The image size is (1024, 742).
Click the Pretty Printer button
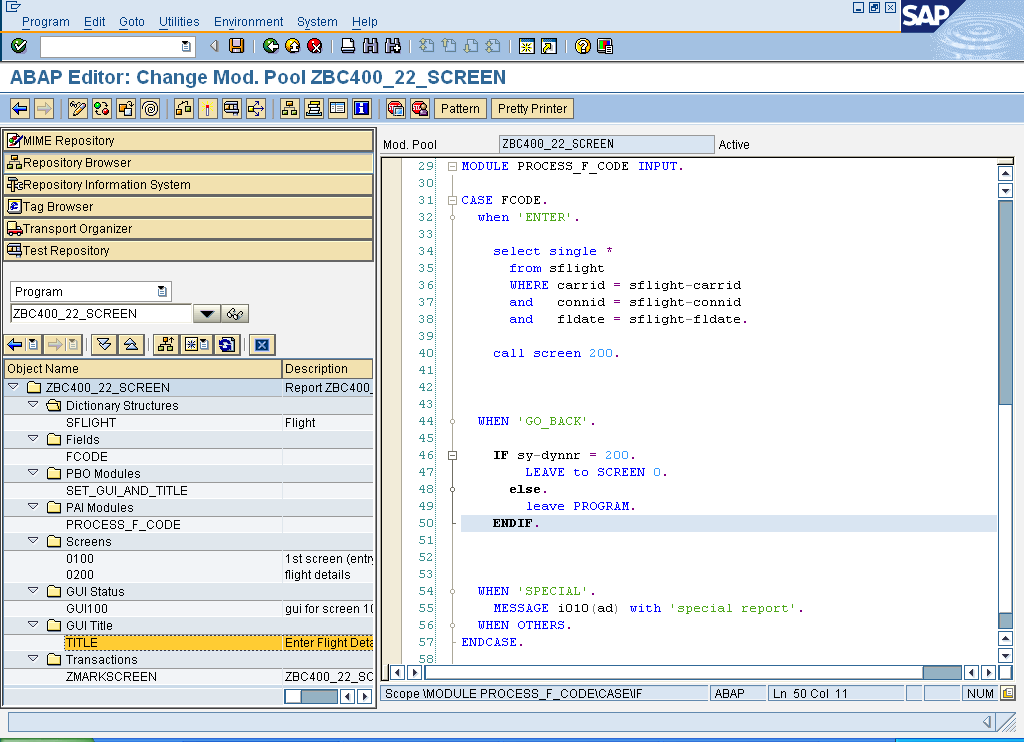pyautogui.click(x=532, y=108)
